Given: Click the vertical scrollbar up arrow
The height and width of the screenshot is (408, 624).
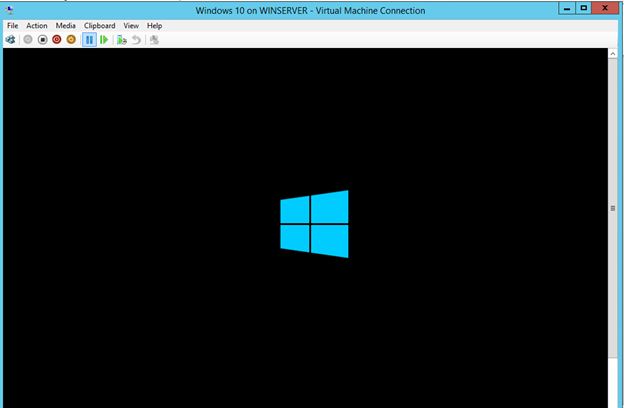Looking at the screenshot, I should (x=613, y=53).
